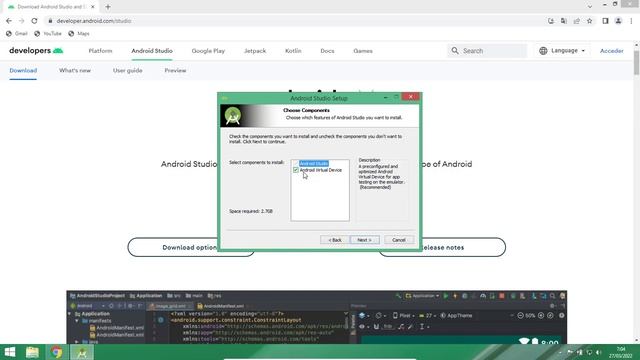Image resolution: width=640 pixels, height=360 pixels.
Task: Open the Docs nav item
Action: point(327,51)
